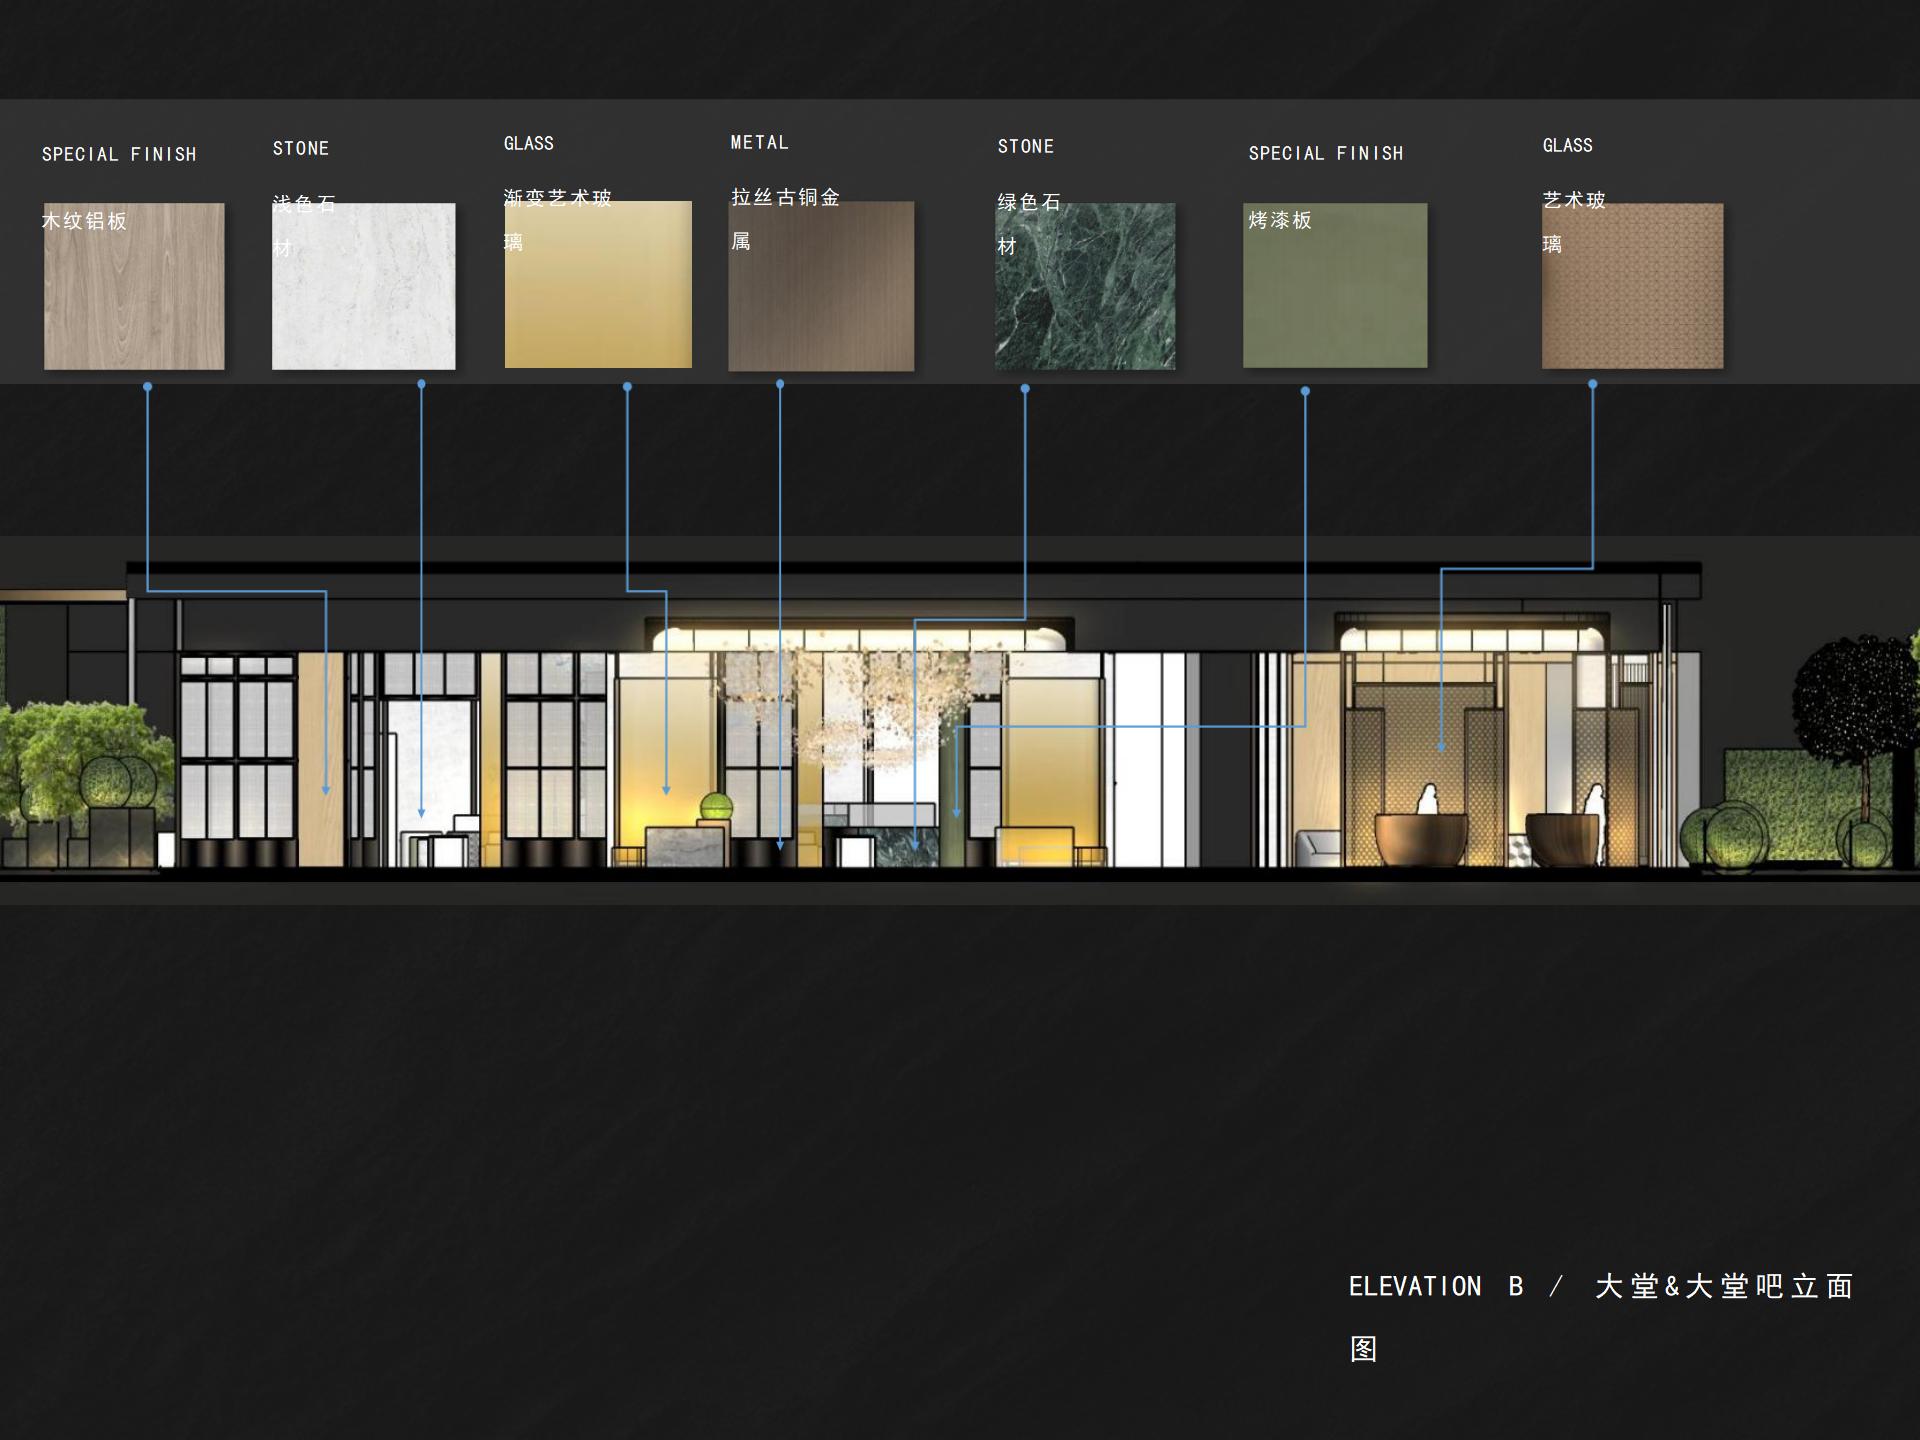The image size is (1920, 1440).
Task: Click the left bronze bowl sculpture
Action: coord(1420,838)
